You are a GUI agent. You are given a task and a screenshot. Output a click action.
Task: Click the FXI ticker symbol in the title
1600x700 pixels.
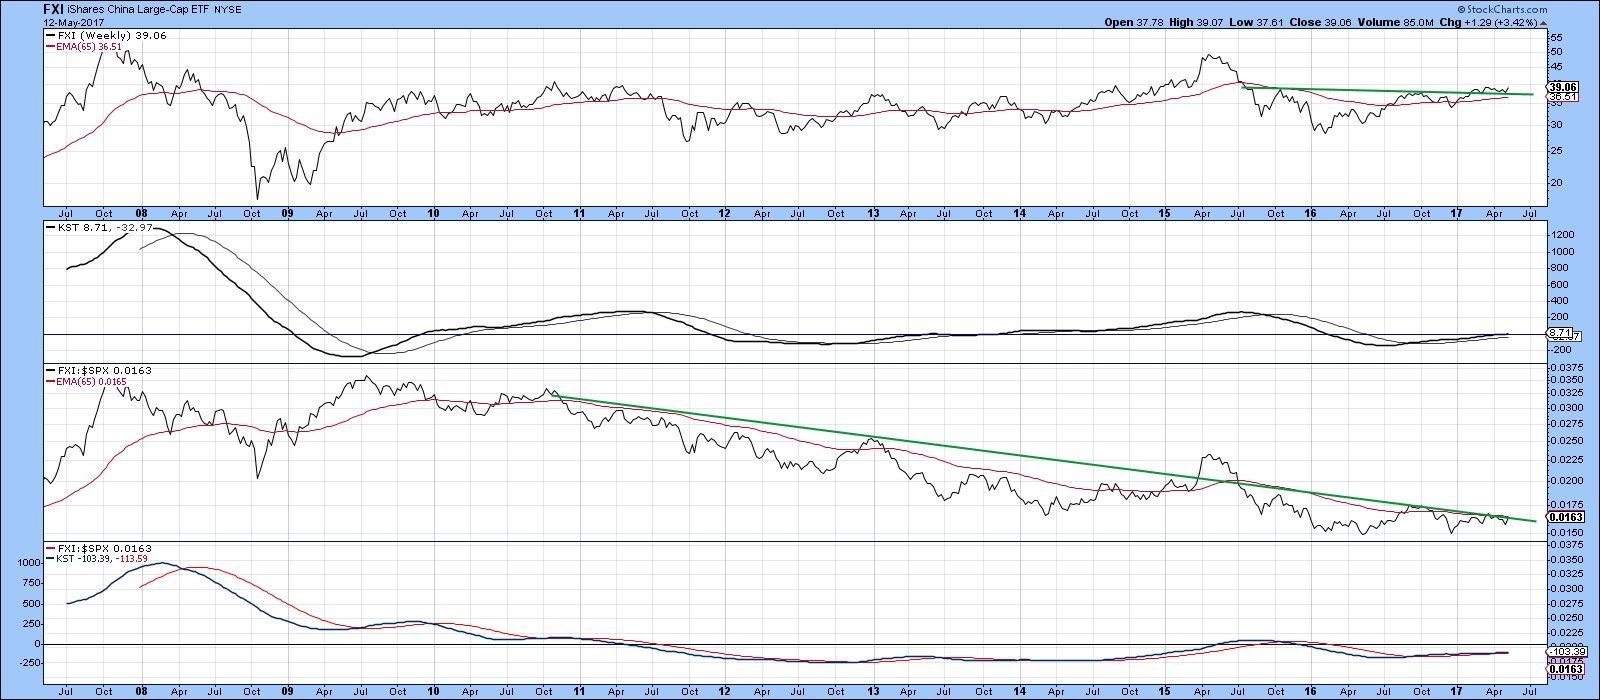54,9
